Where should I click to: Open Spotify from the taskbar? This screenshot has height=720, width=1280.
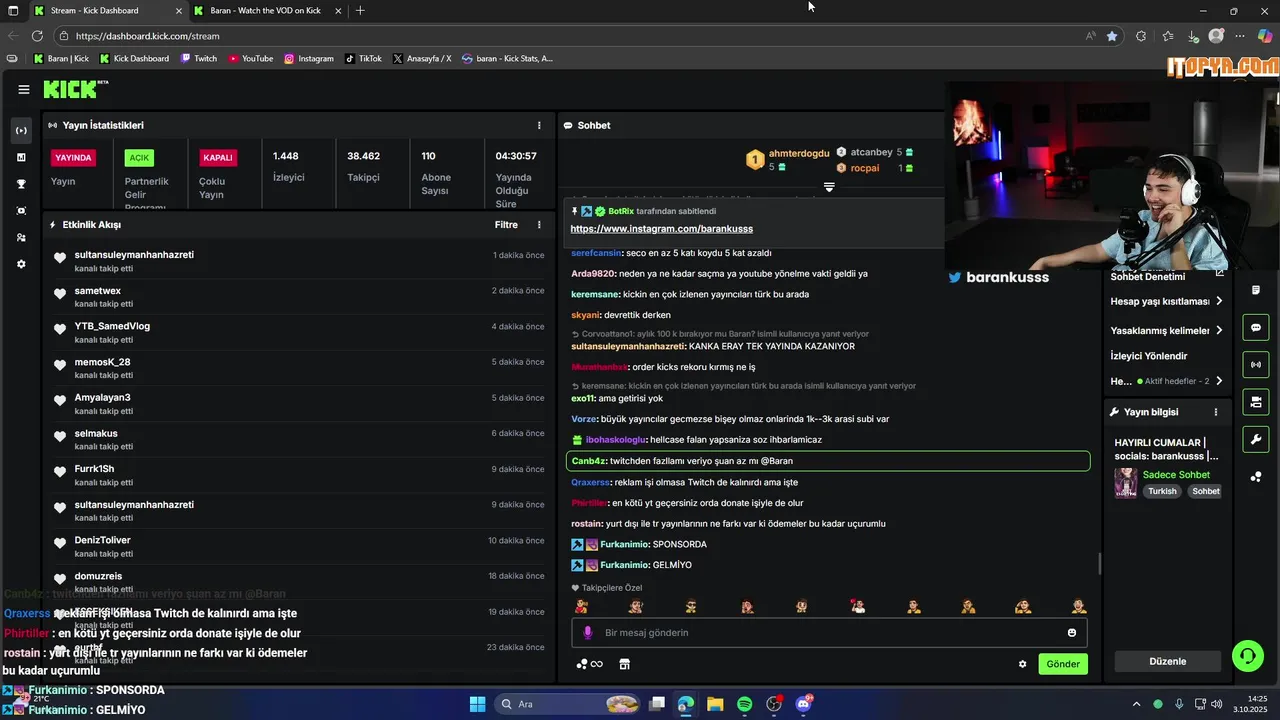744,704
